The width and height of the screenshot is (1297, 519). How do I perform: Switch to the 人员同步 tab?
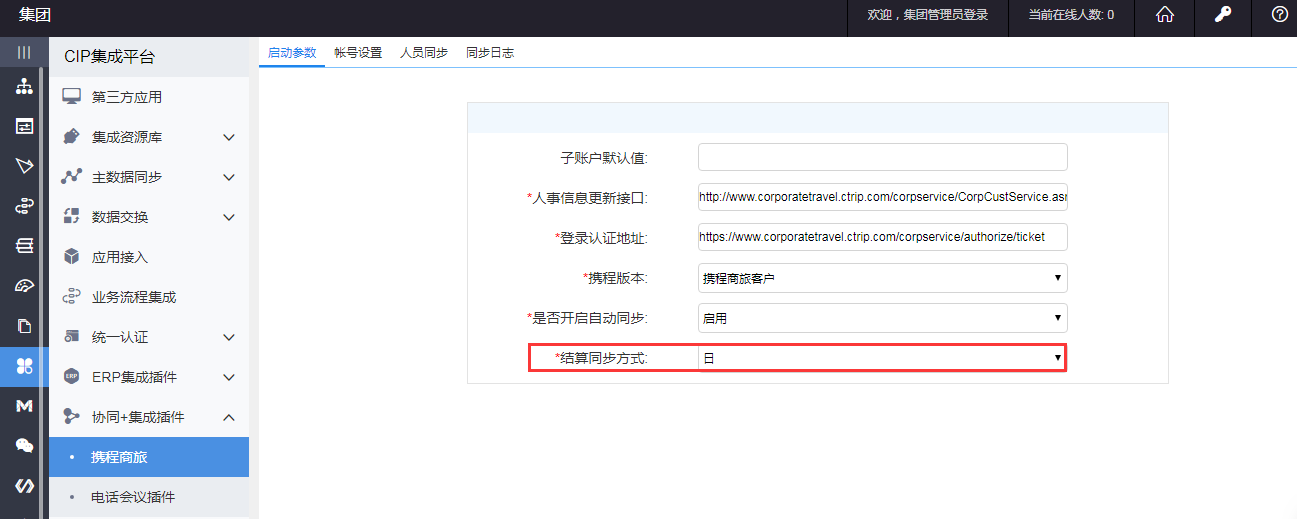pyautogui.click(x=424, y=53)
